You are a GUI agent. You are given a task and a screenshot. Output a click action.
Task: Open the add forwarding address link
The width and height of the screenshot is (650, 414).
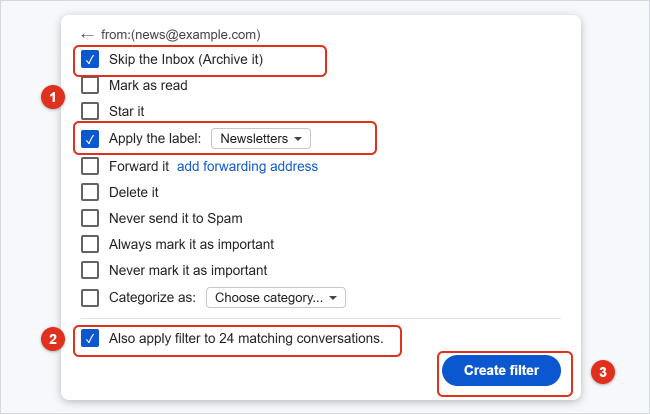coord(247,166)
